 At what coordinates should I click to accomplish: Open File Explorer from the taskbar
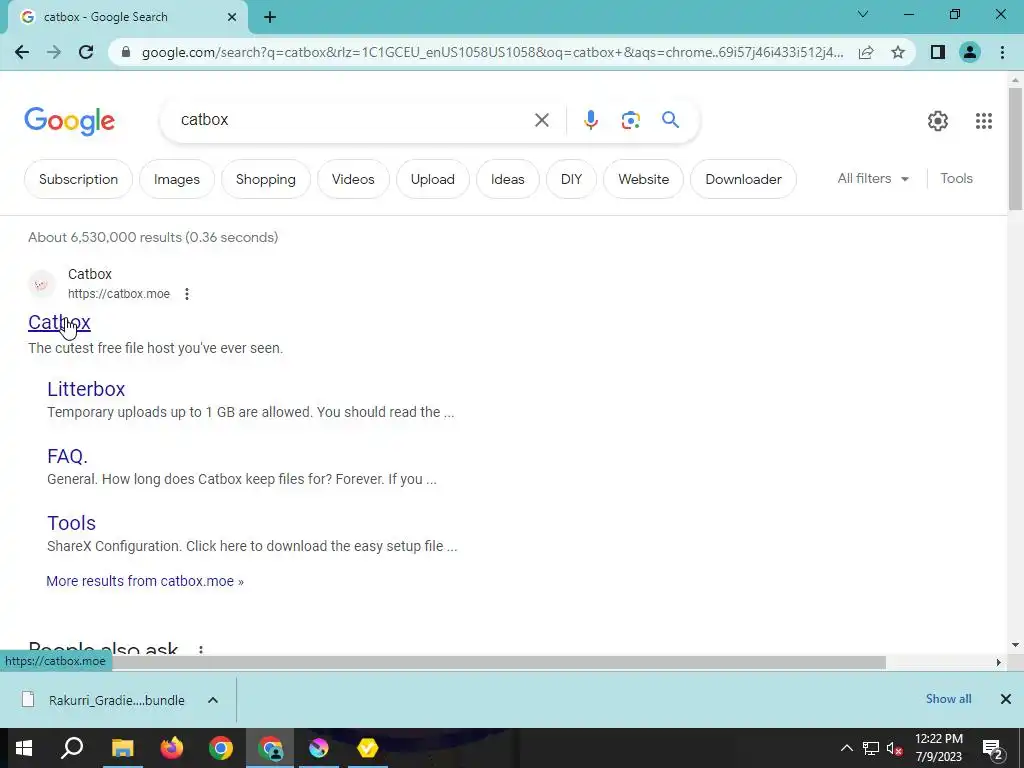(x=122, y=748)
